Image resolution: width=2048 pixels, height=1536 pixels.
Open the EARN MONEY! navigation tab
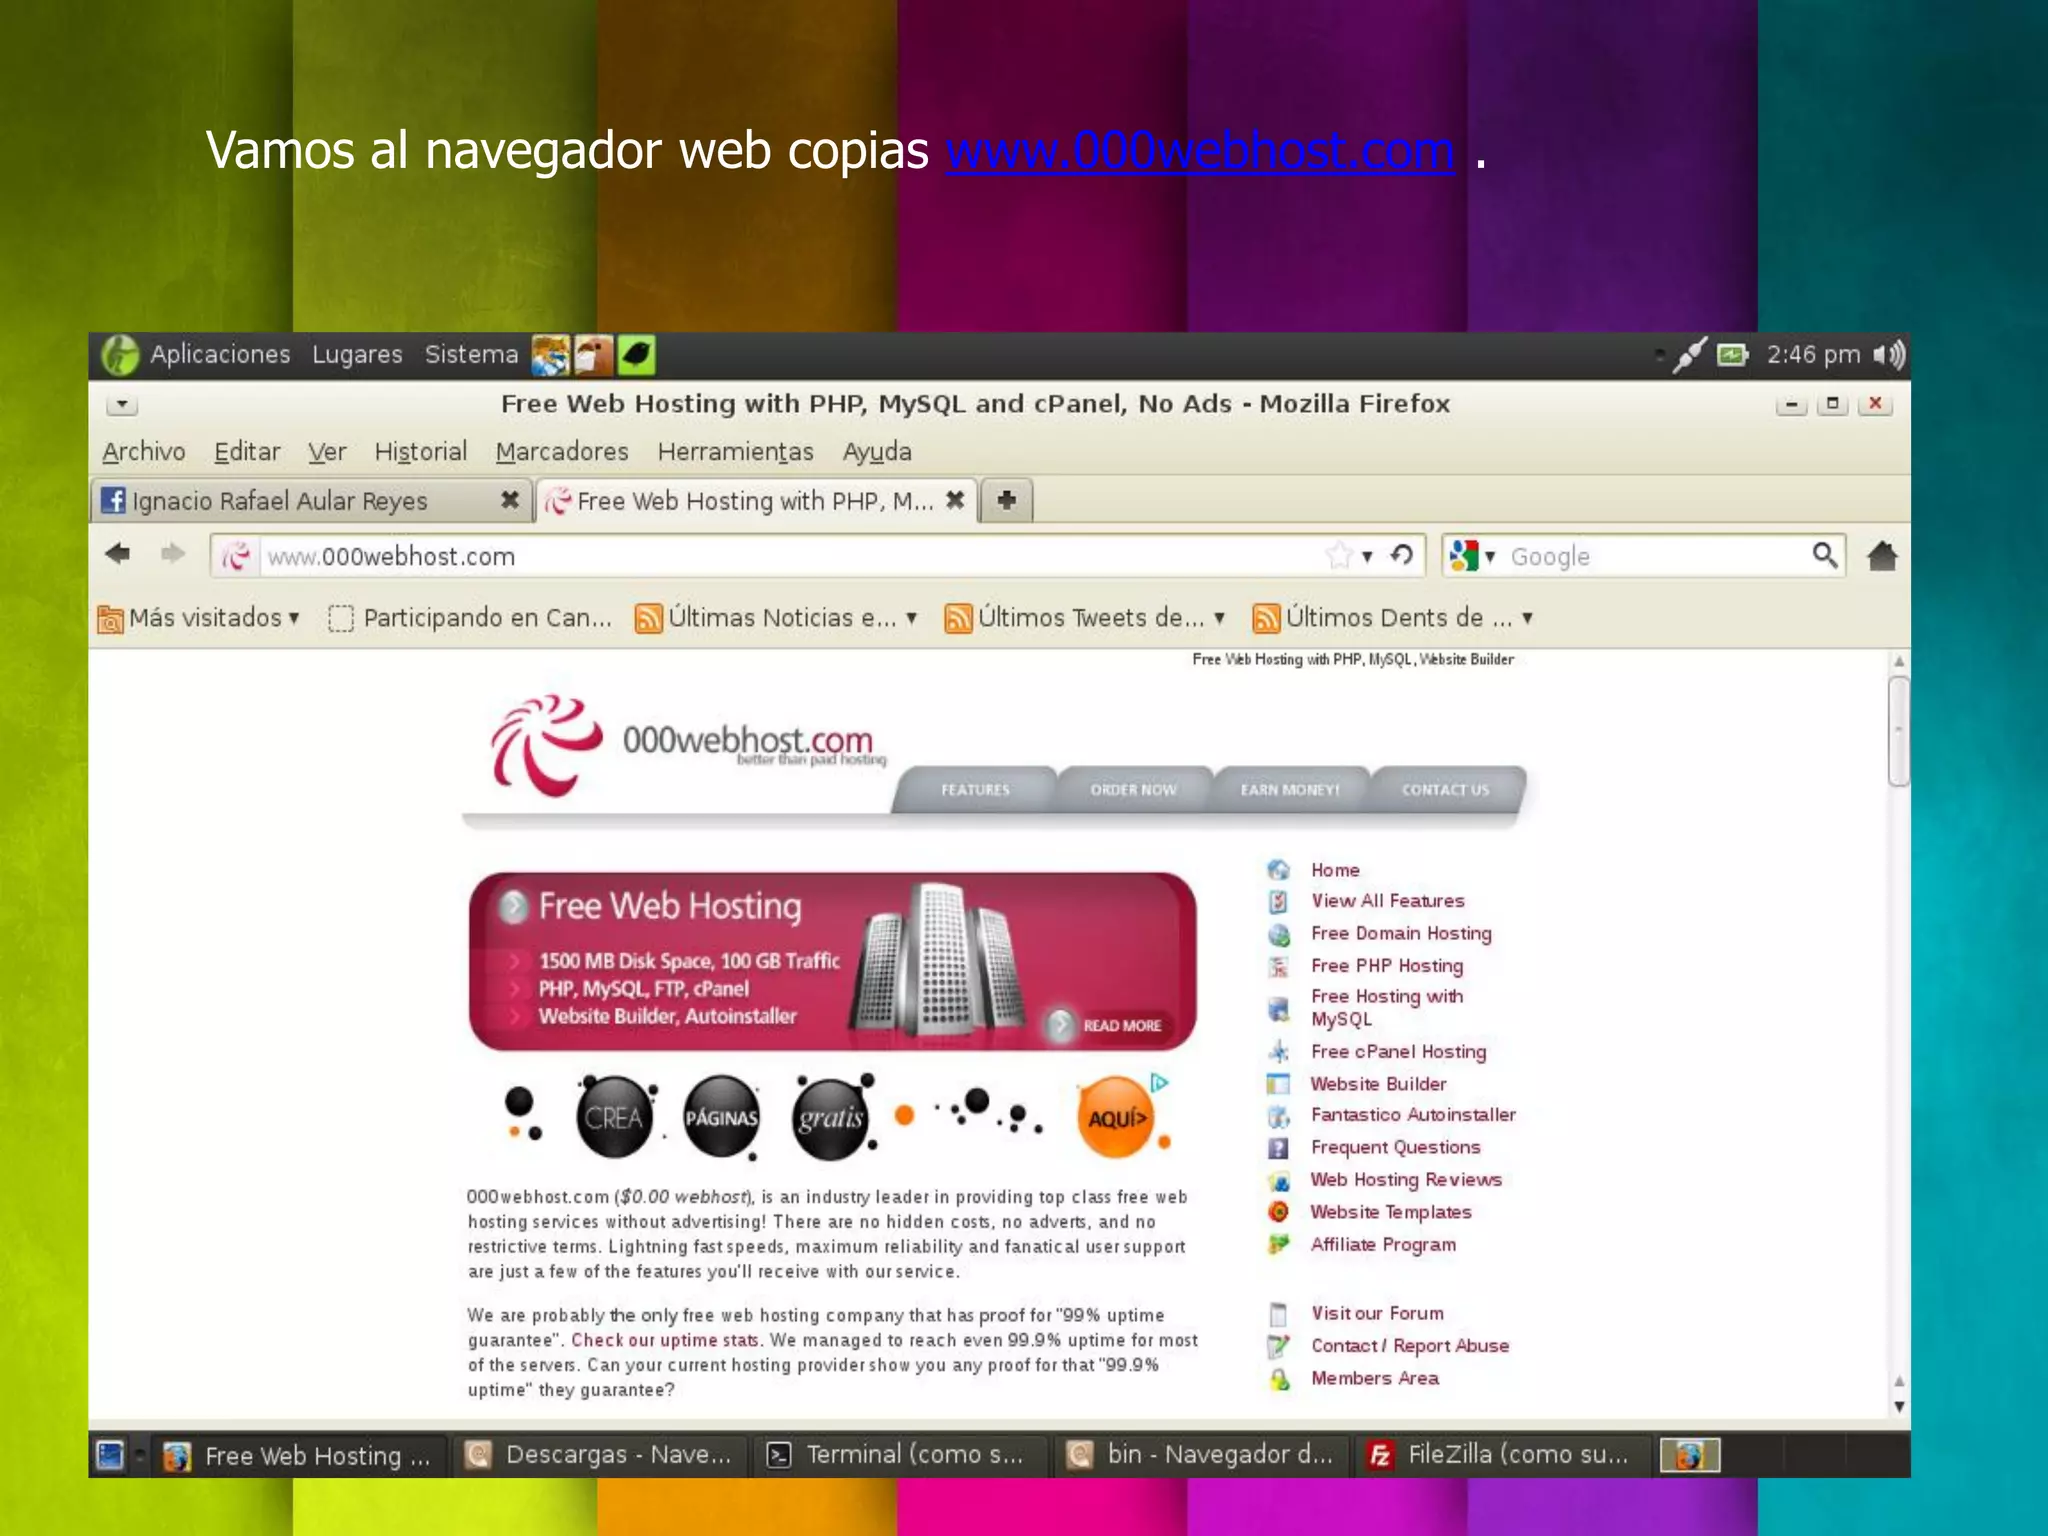[x=1290, y=790]
